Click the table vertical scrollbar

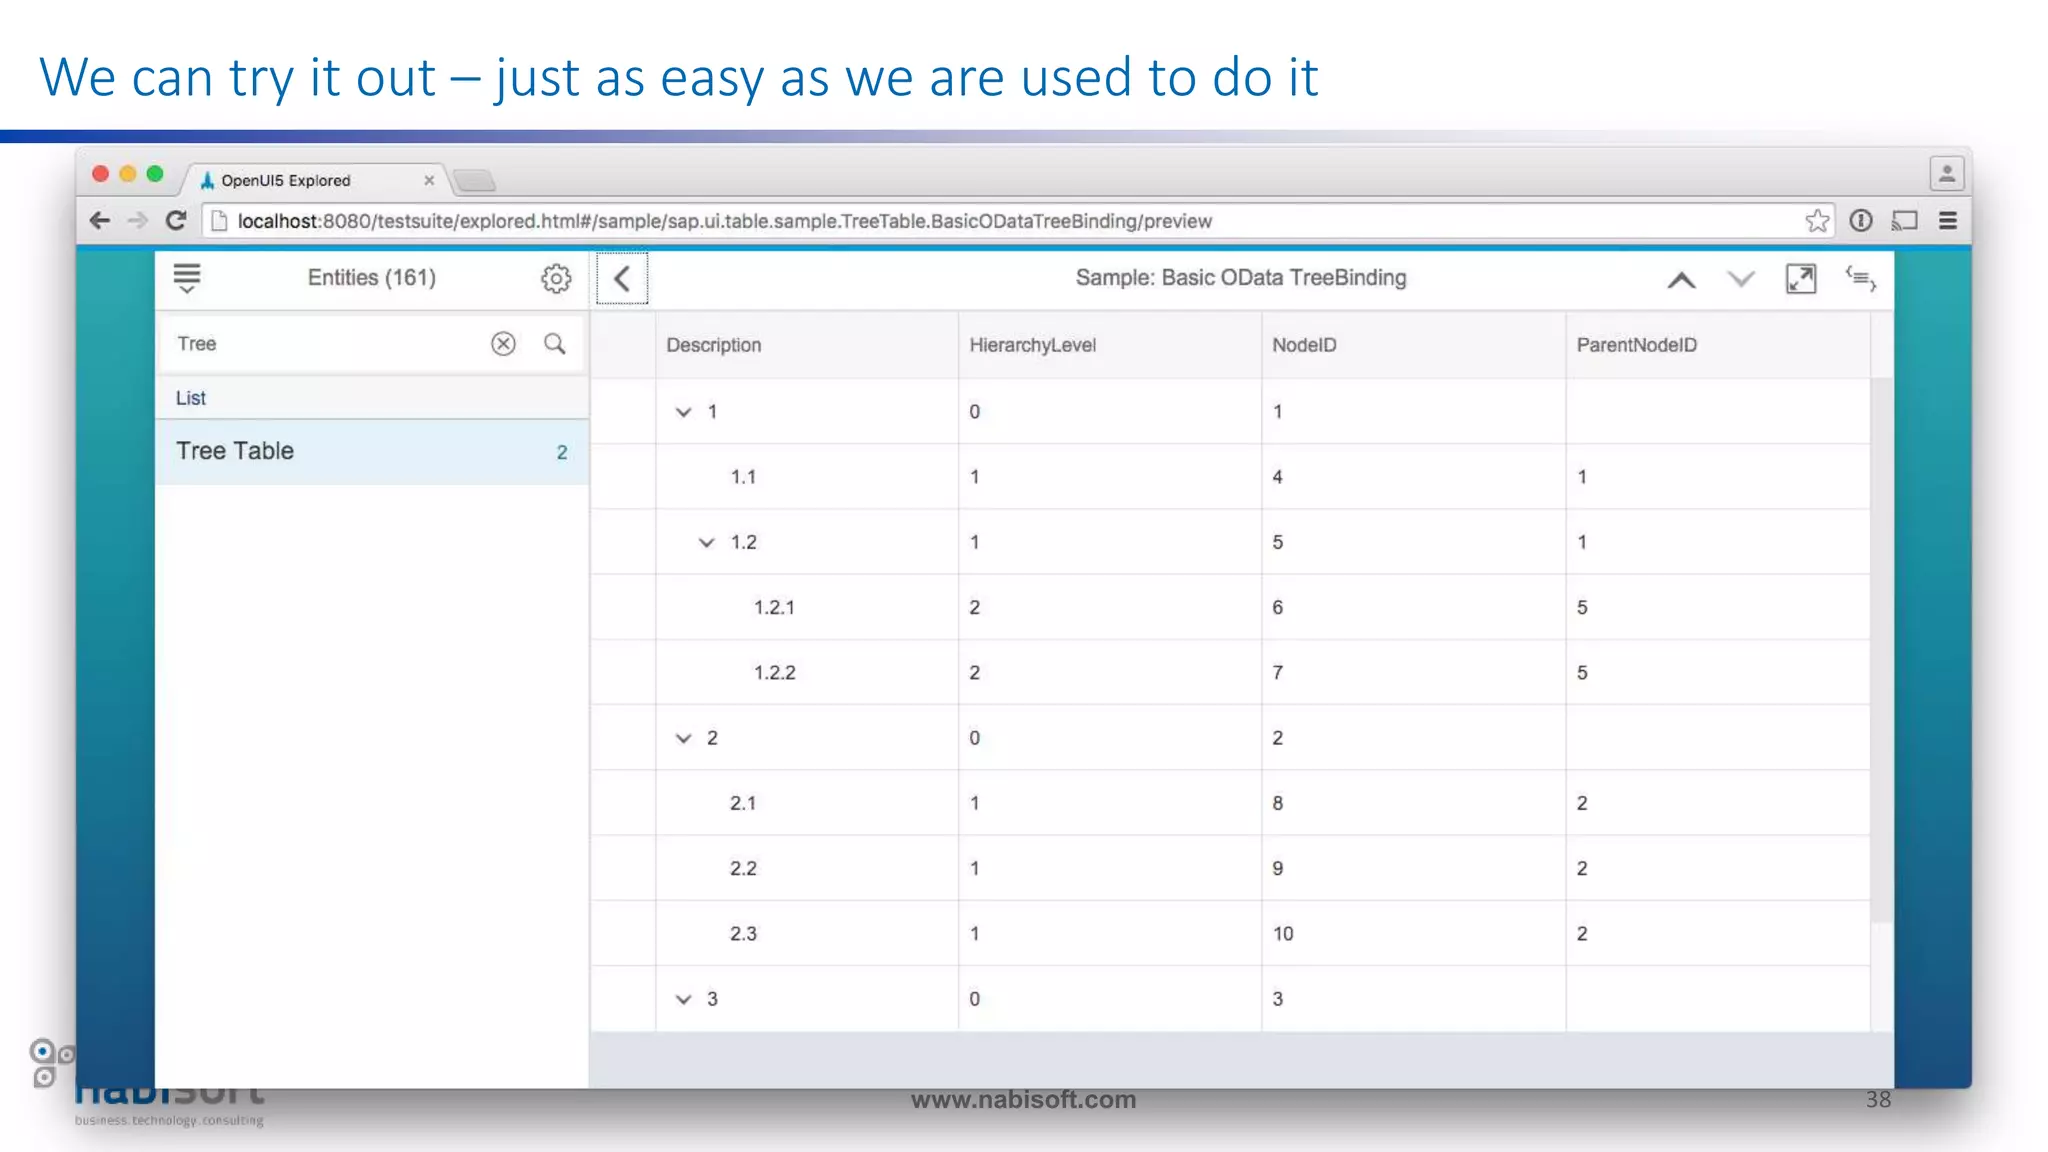point(1881,650)
